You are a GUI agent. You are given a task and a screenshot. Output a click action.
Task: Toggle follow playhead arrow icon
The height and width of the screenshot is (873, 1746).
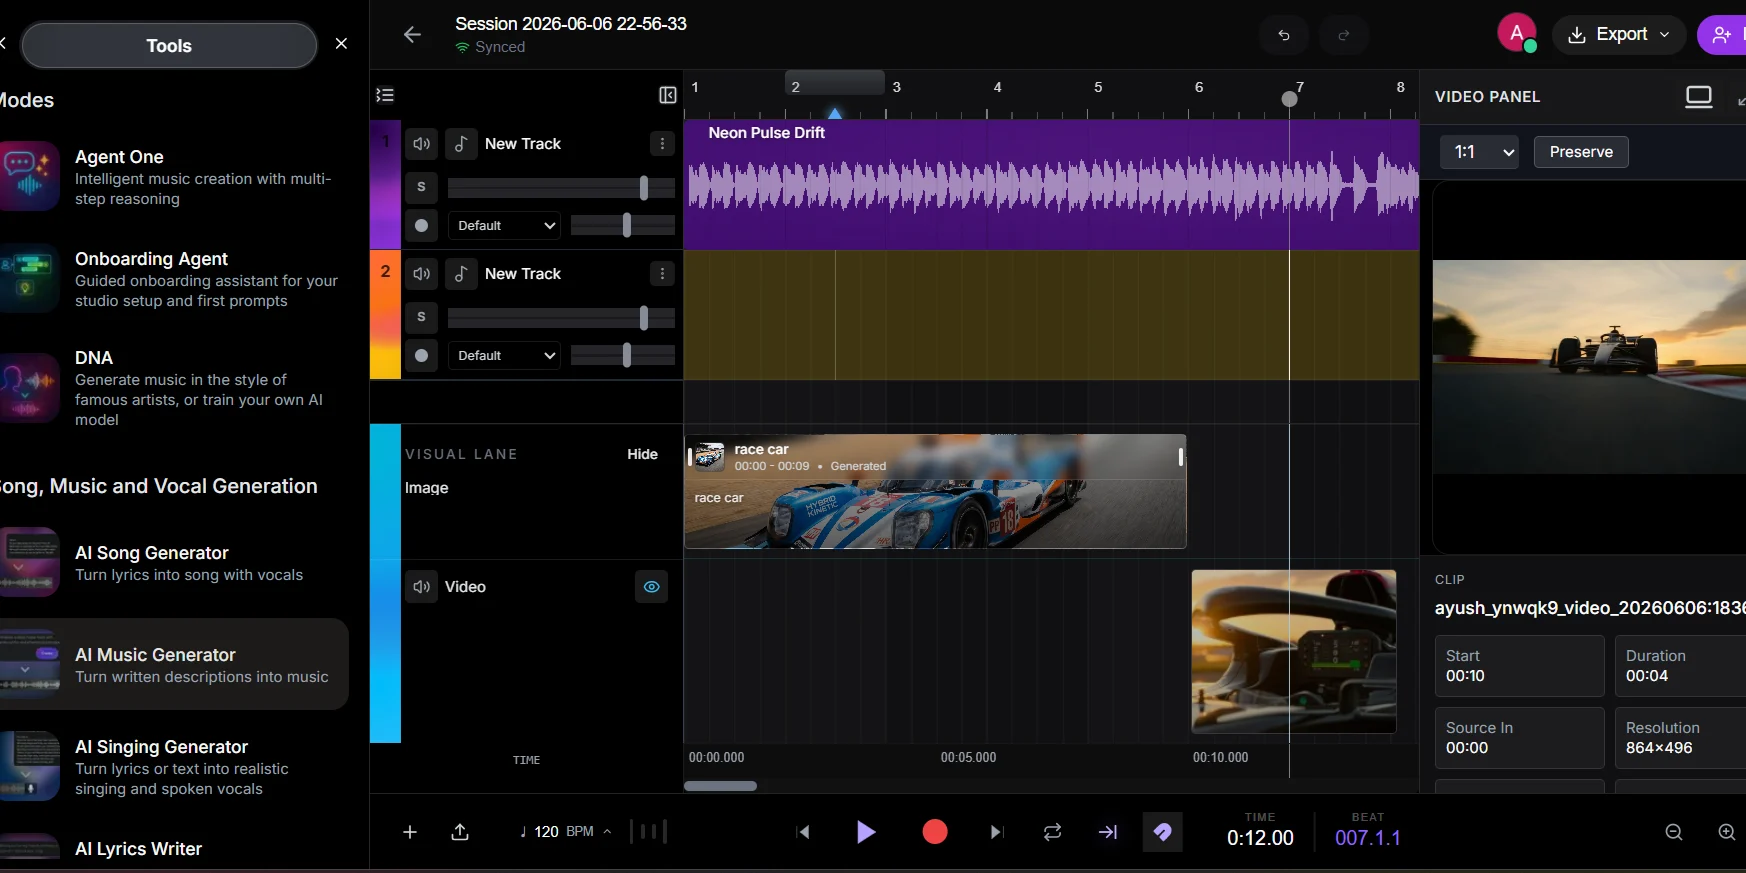click(x=1108, y=832)
